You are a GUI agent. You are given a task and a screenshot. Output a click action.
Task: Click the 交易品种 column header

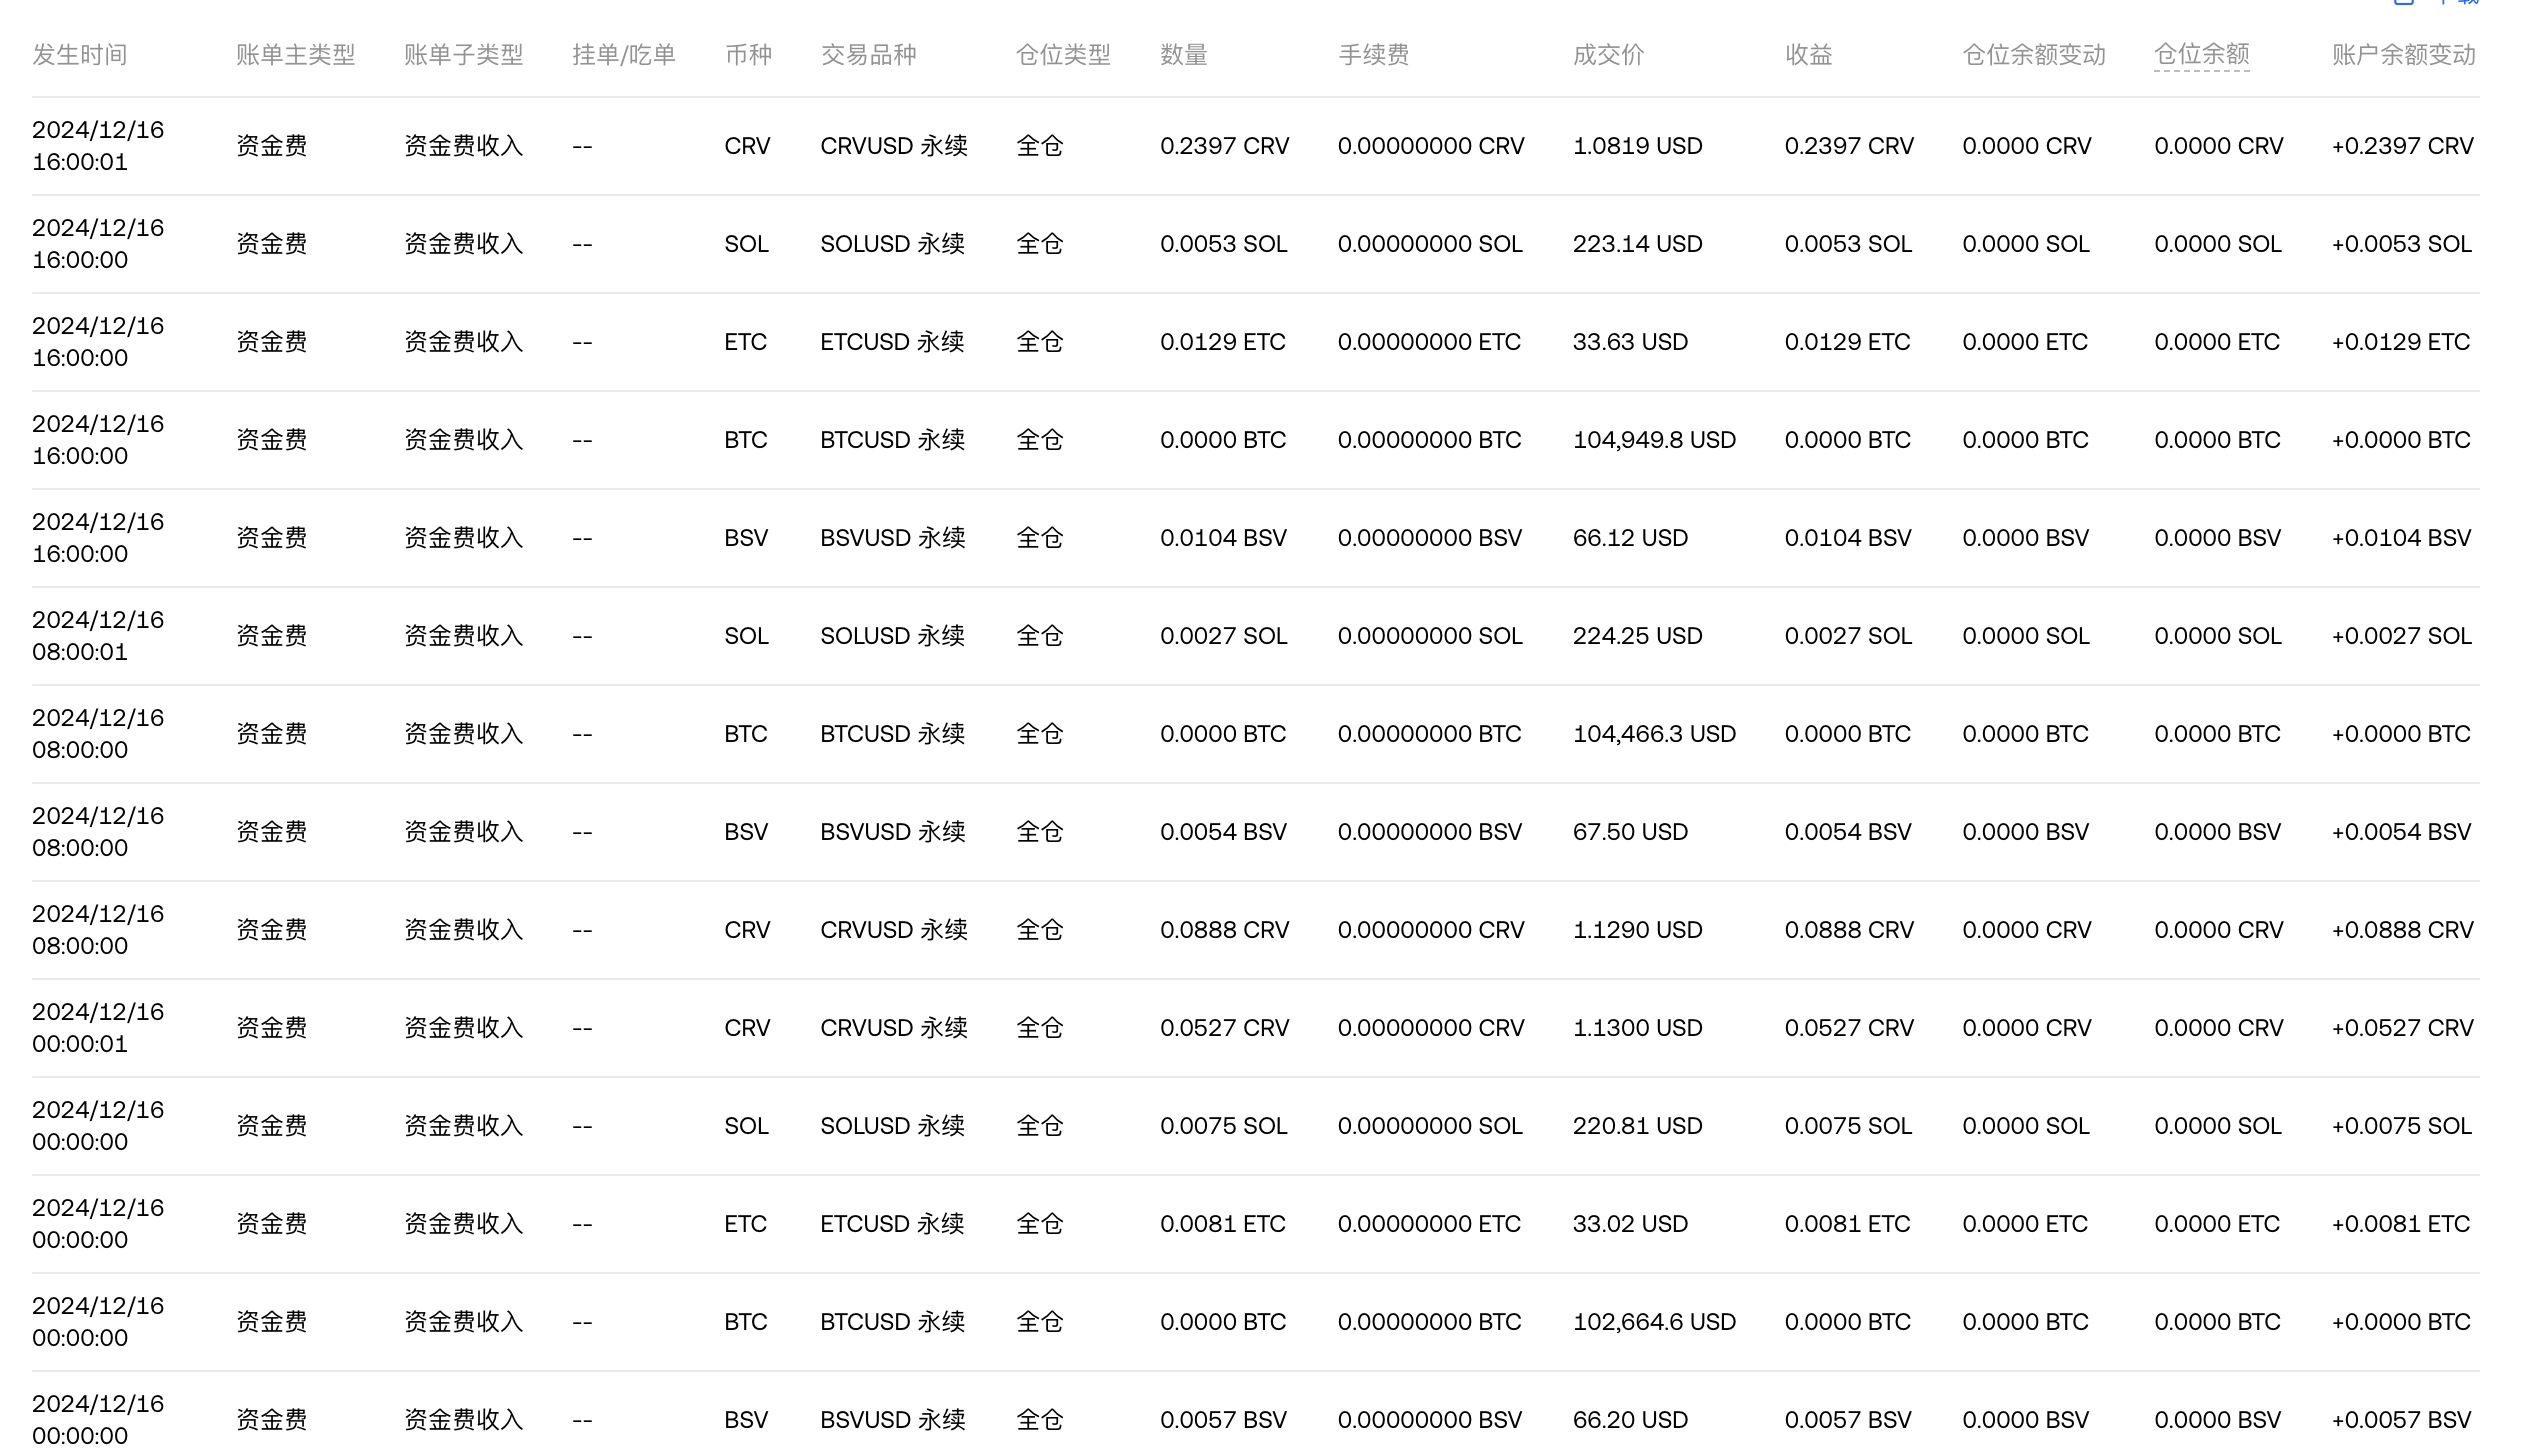(868, 55)
